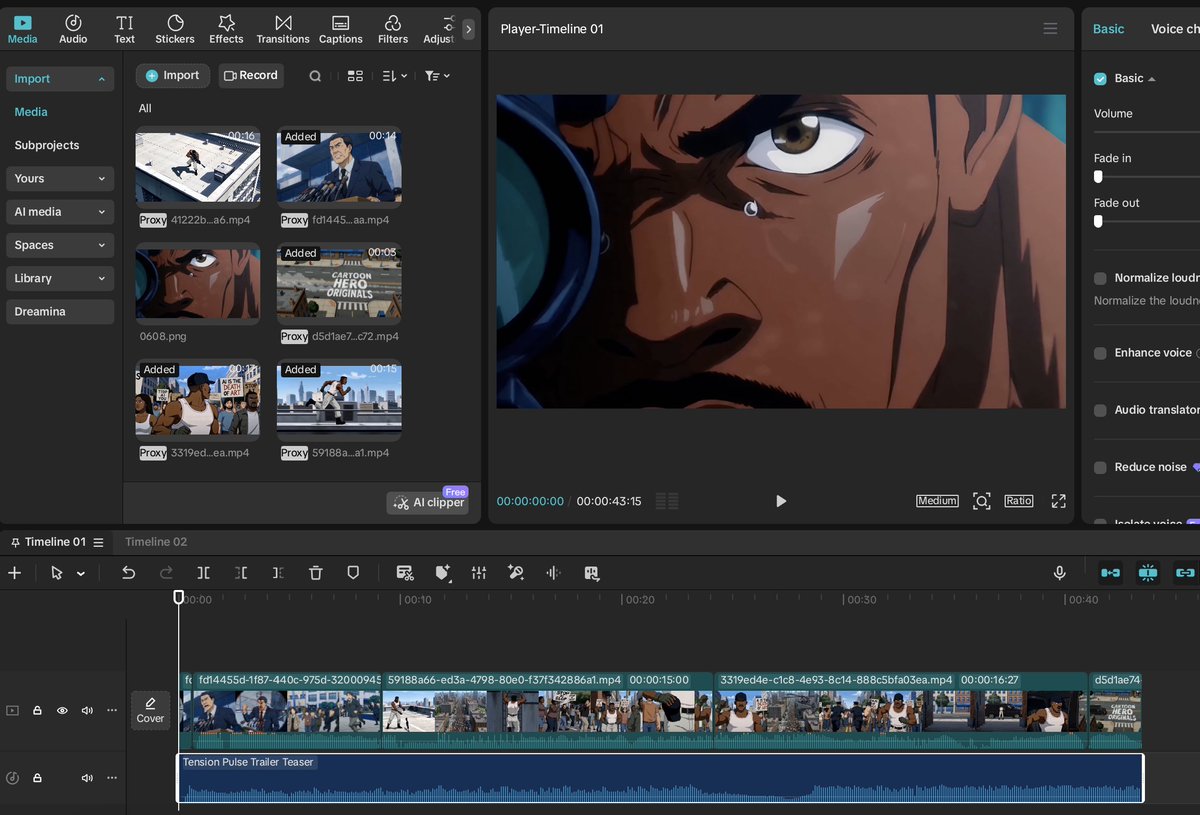Add a new track with plus icon

click(x=14, y=573)
